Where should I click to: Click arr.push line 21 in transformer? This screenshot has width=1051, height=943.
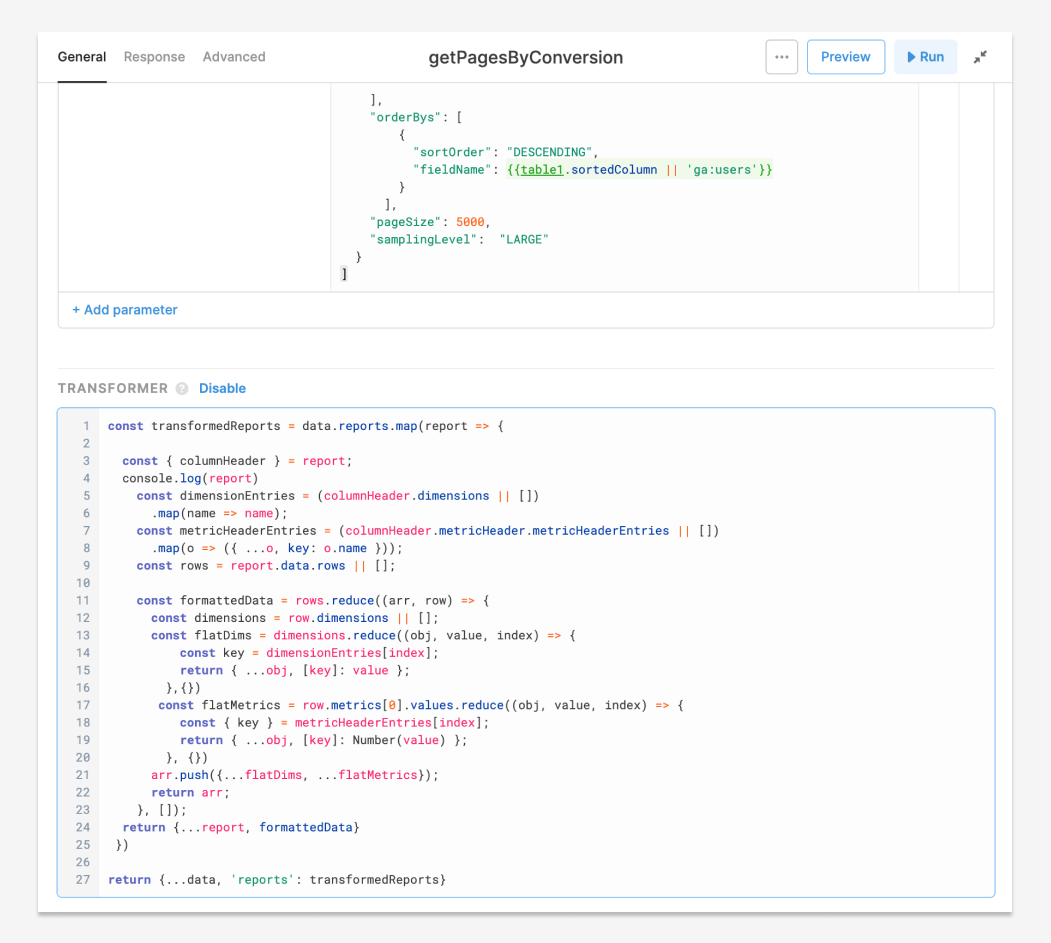pos(295,775)
